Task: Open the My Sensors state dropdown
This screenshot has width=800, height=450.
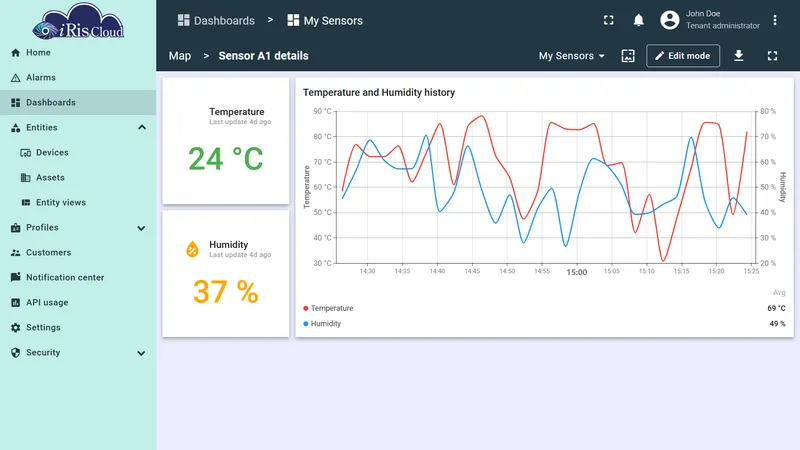Action: (x=571, y=56)
